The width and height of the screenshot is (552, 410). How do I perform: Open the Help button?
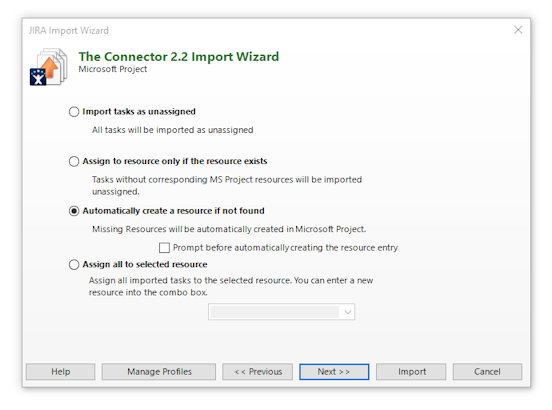(61, 372)
